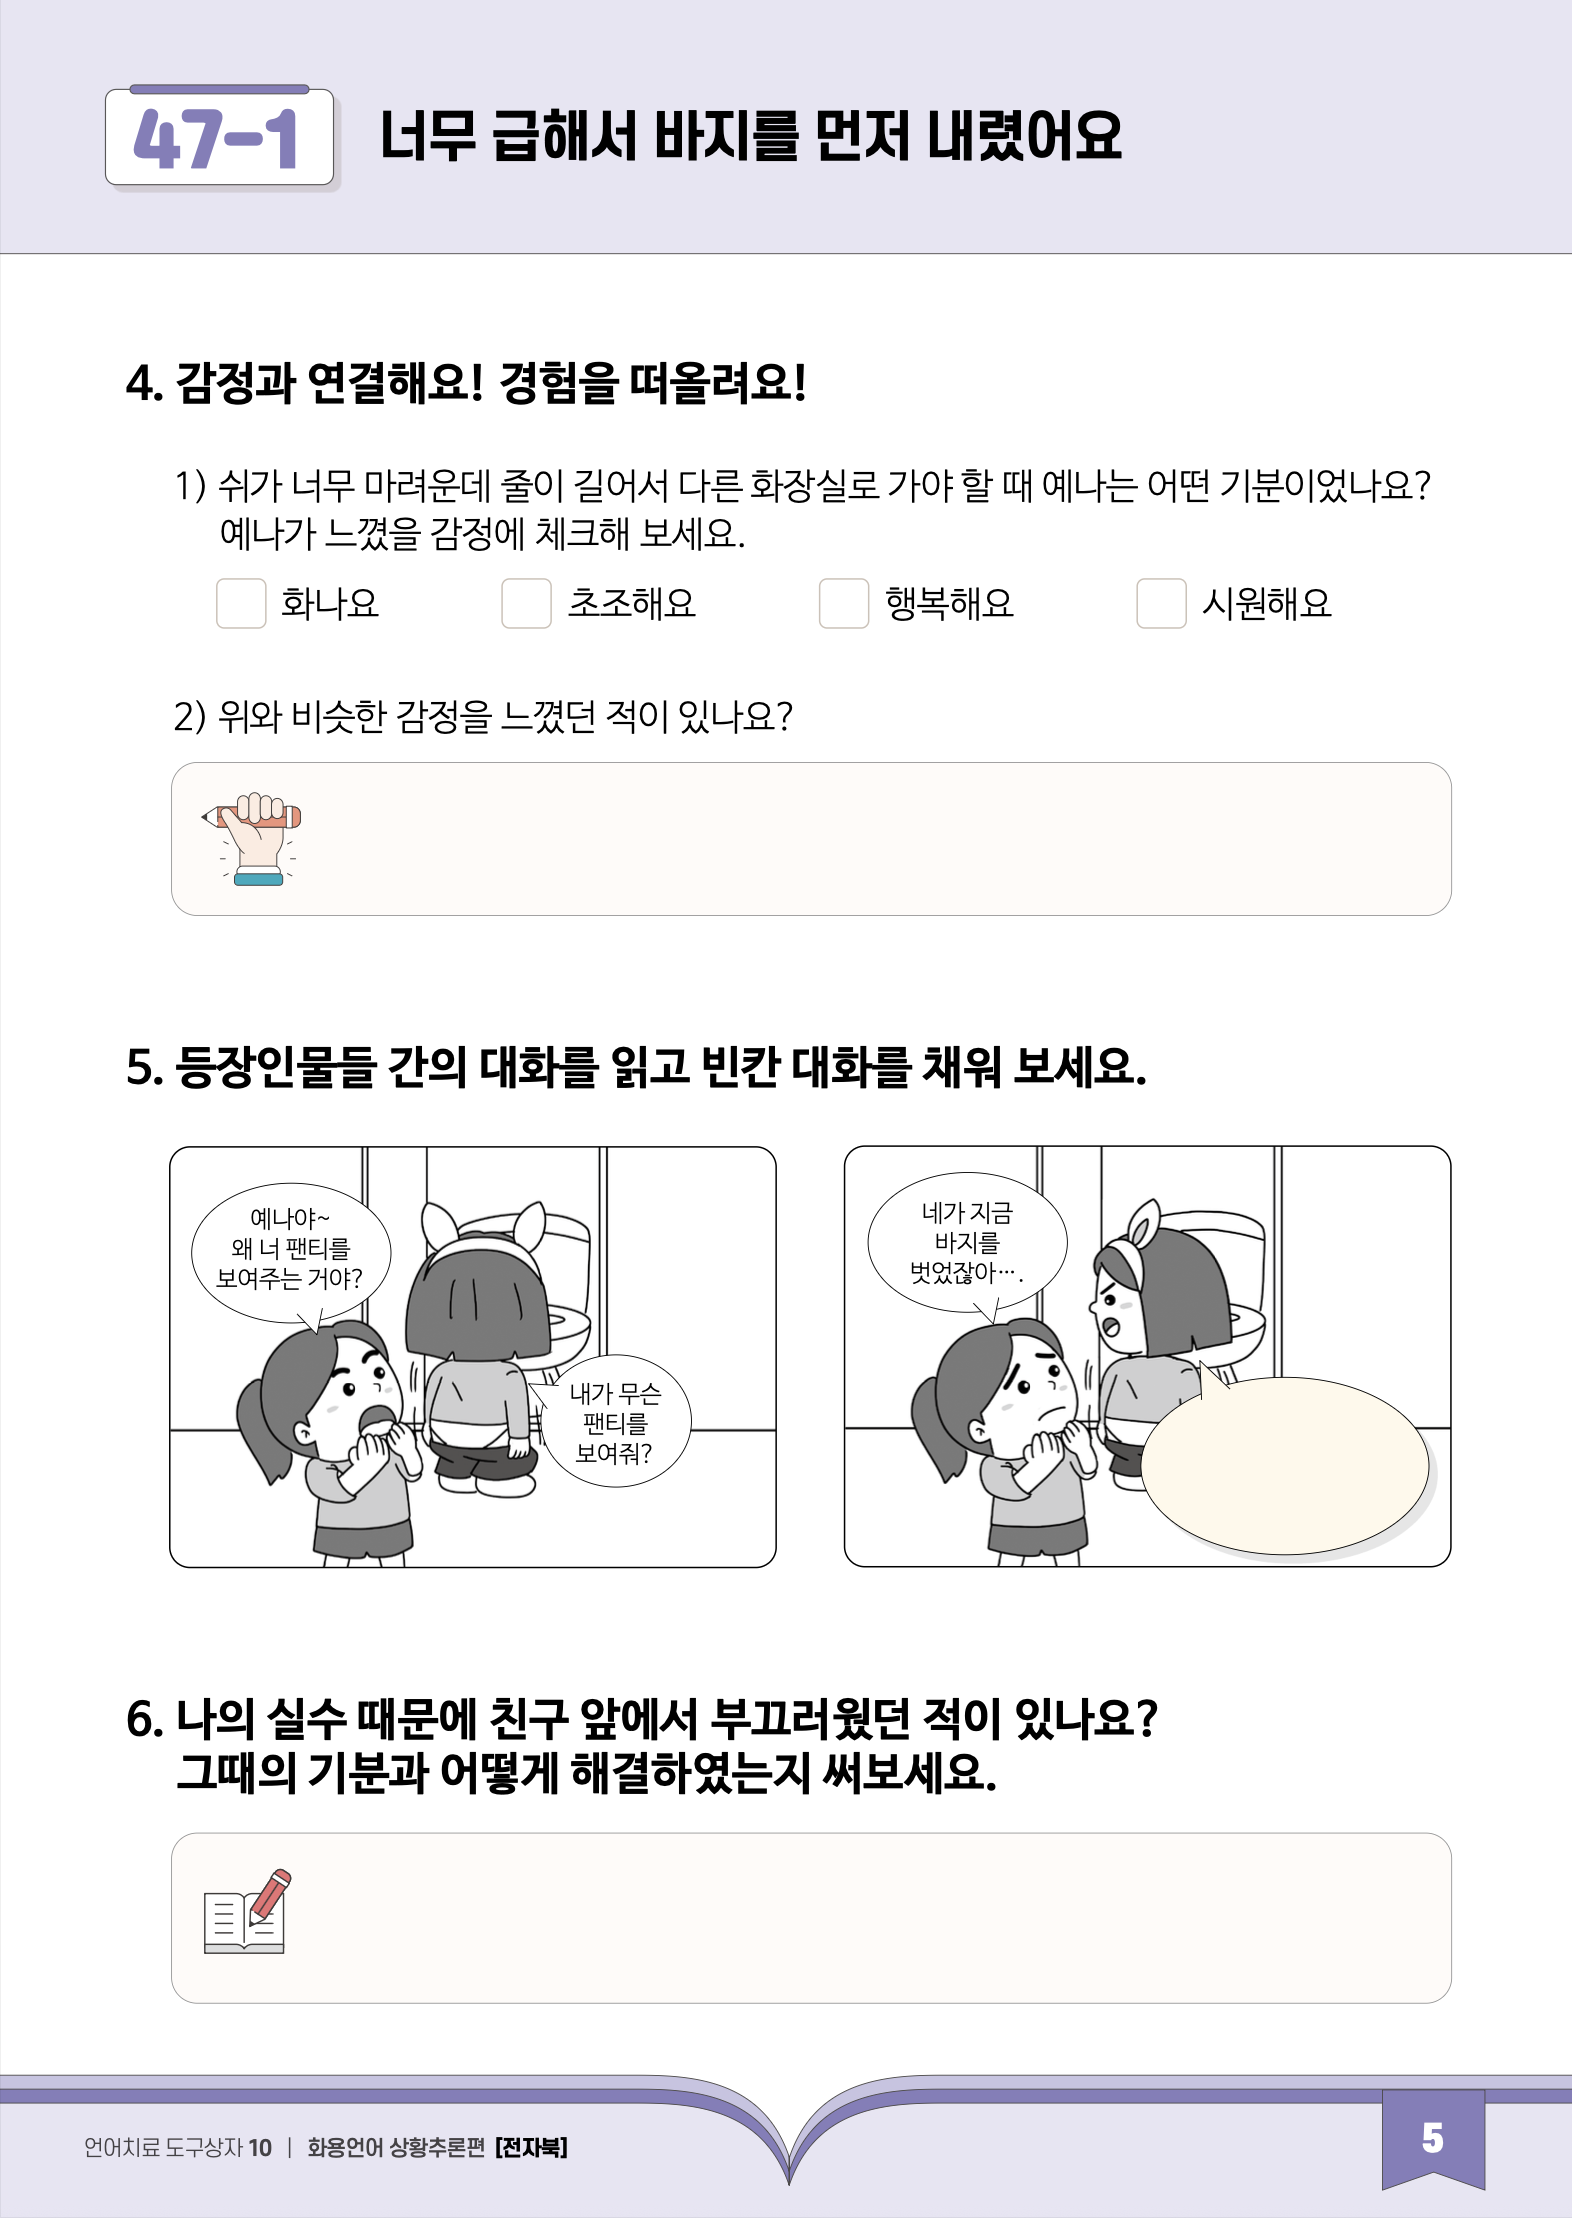This screenshot has width=1572, height=2218.
Task: Click the open book with pencil icon
Action: [x=247, y=1911]
